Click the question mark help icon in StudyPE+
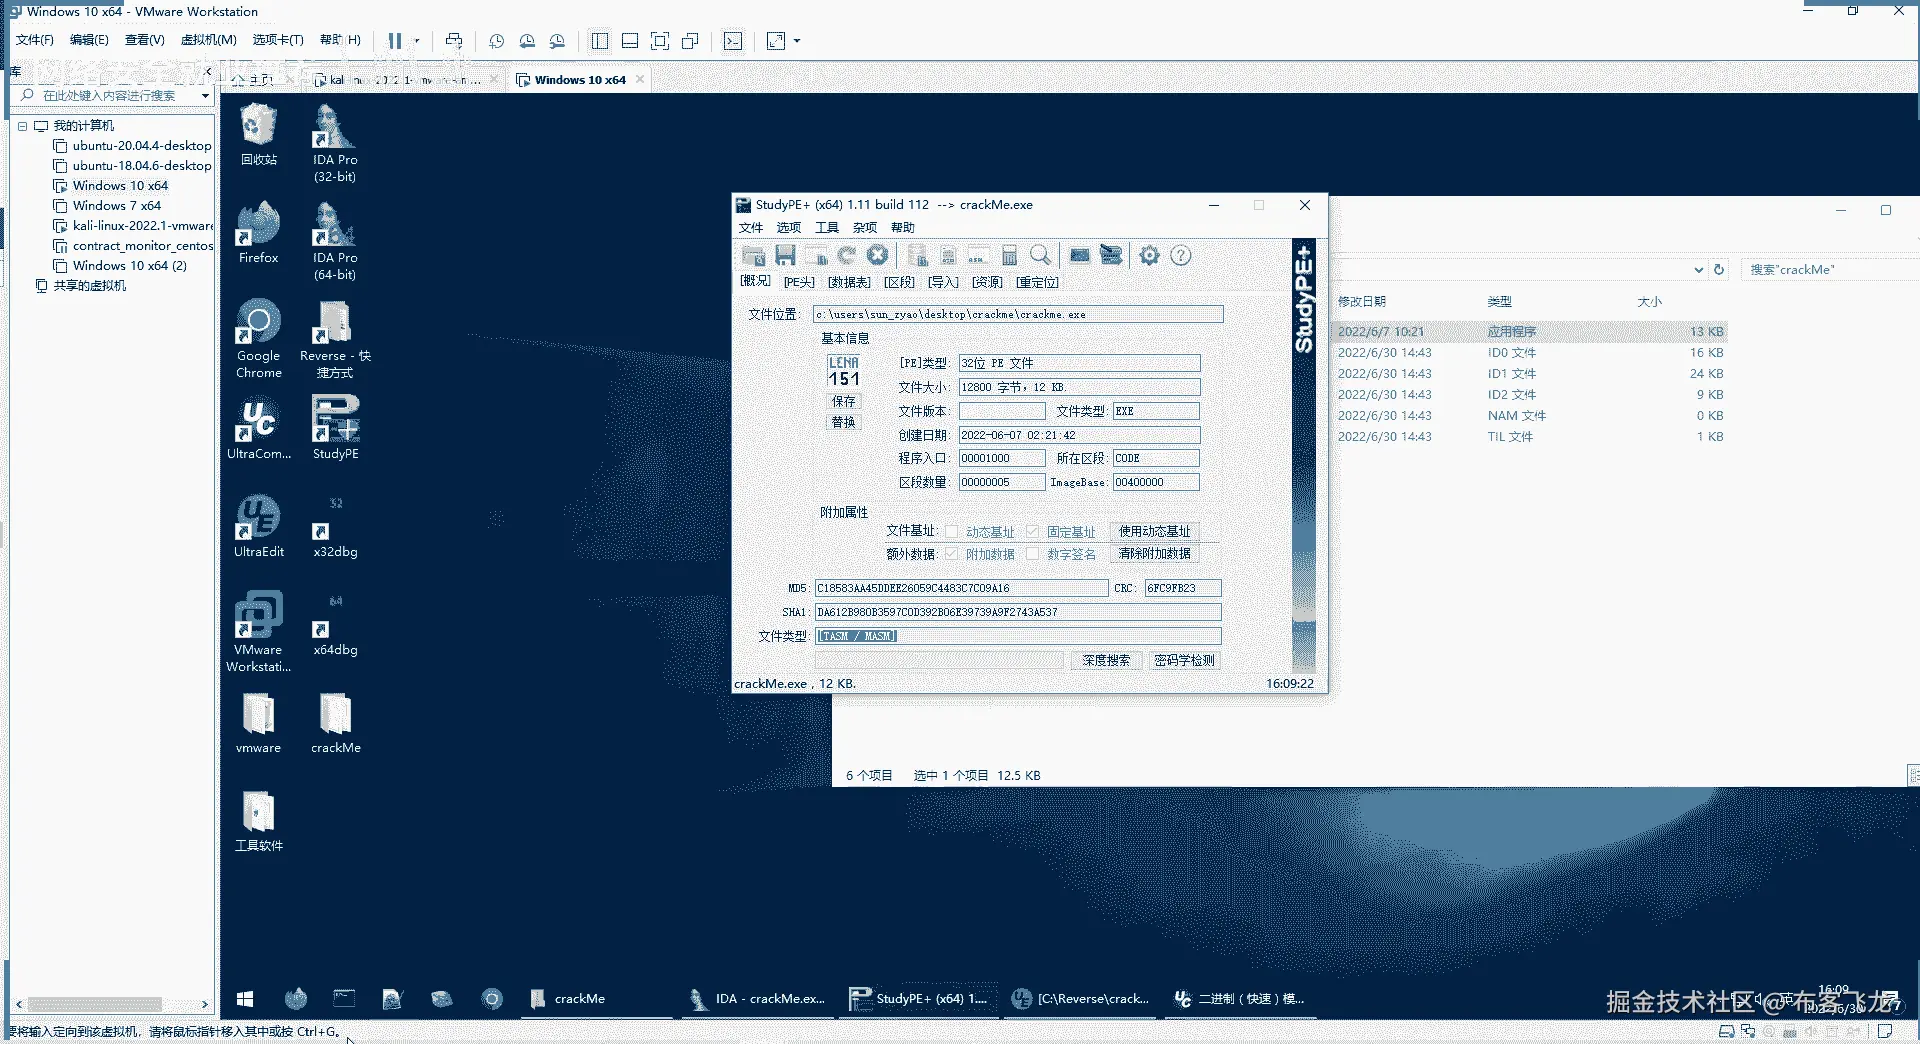The width and height of the screenshot is (1920, 1044). (x=1181, y=255)
